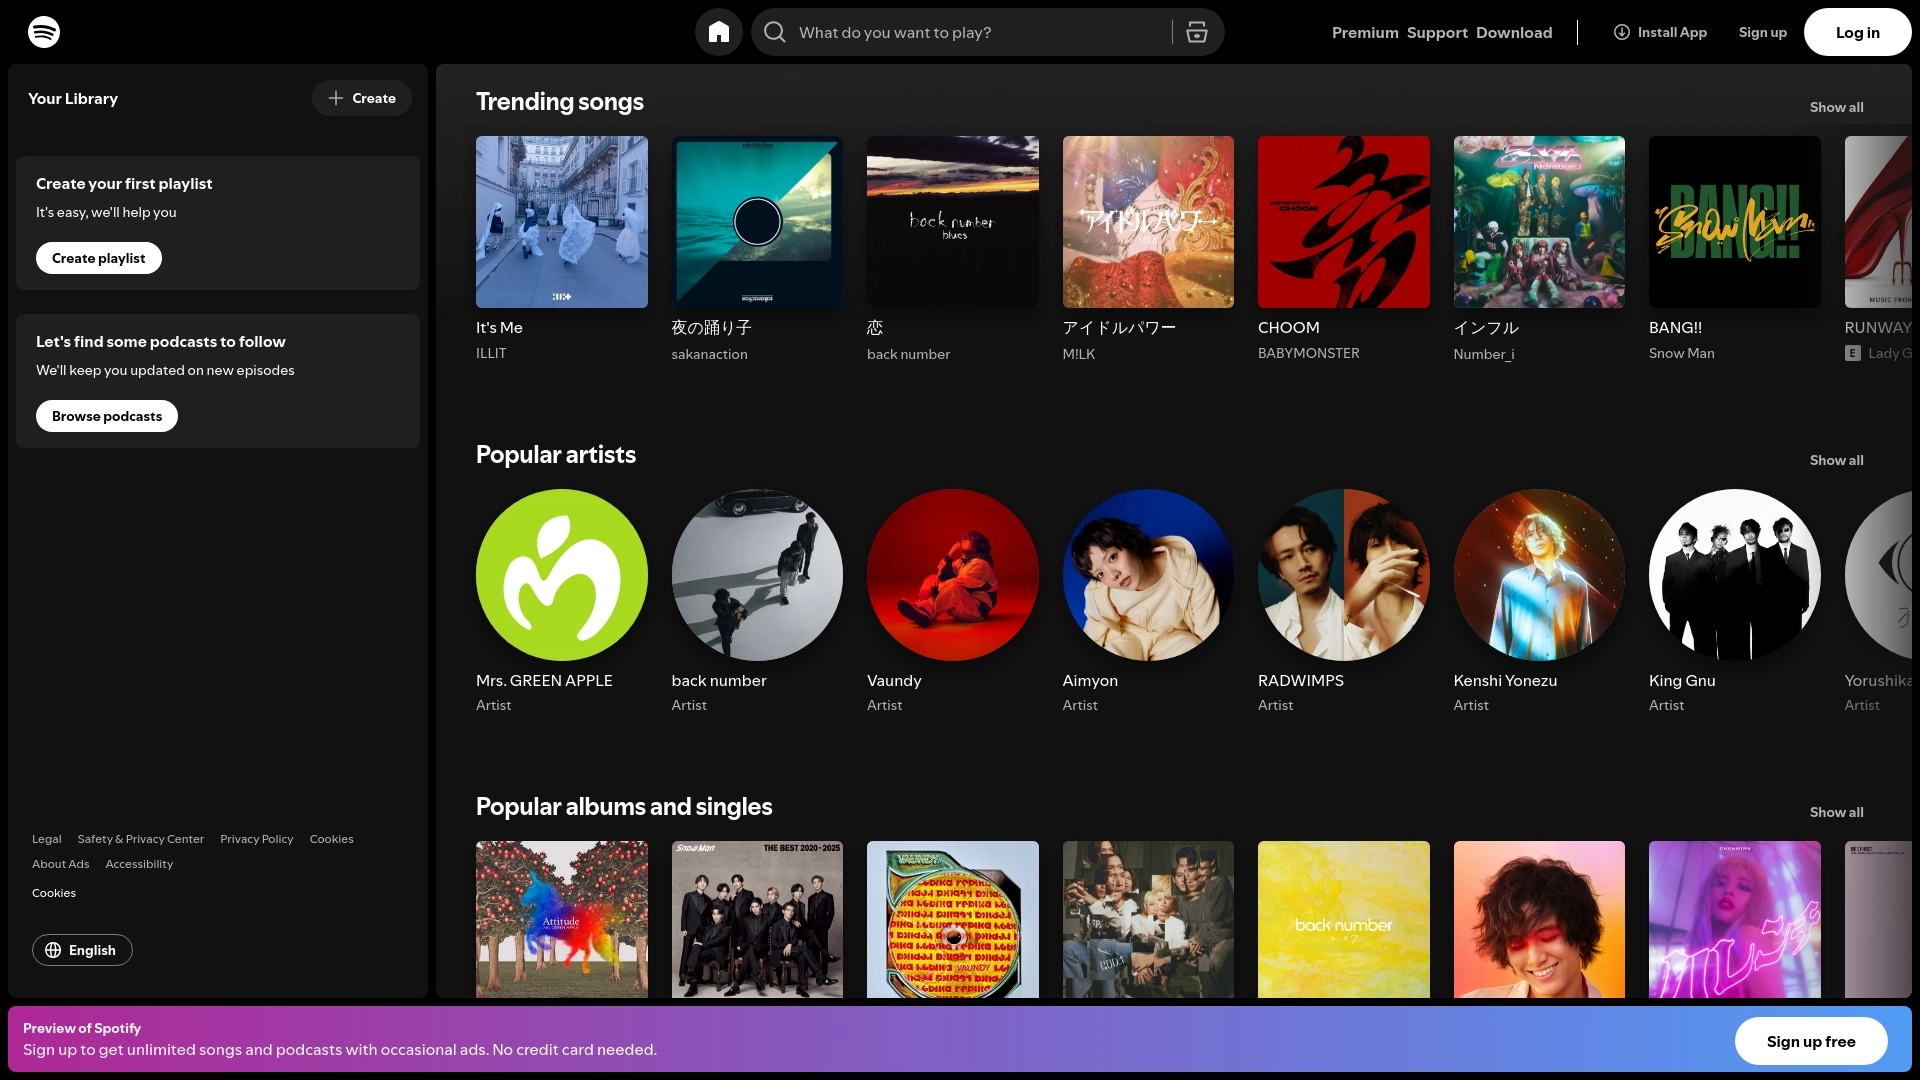
Task: Click the Spotify logo icon
Action: 44,32
